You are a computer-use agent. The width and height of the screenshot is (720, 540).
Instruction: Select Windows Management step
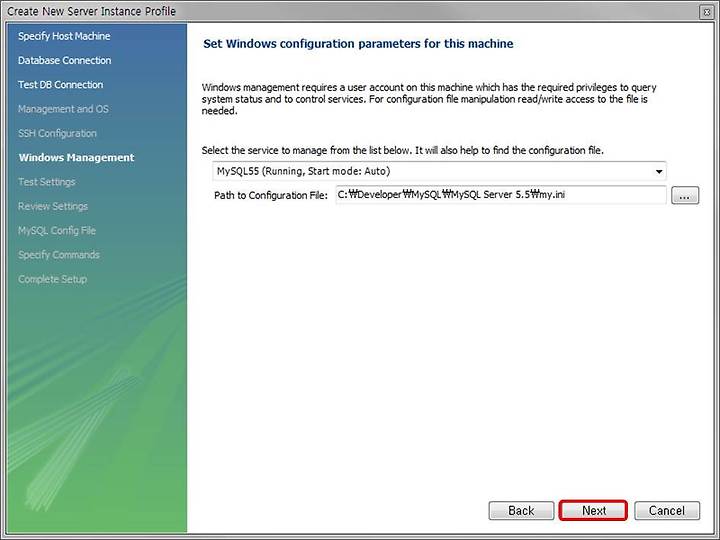[76, 158]
